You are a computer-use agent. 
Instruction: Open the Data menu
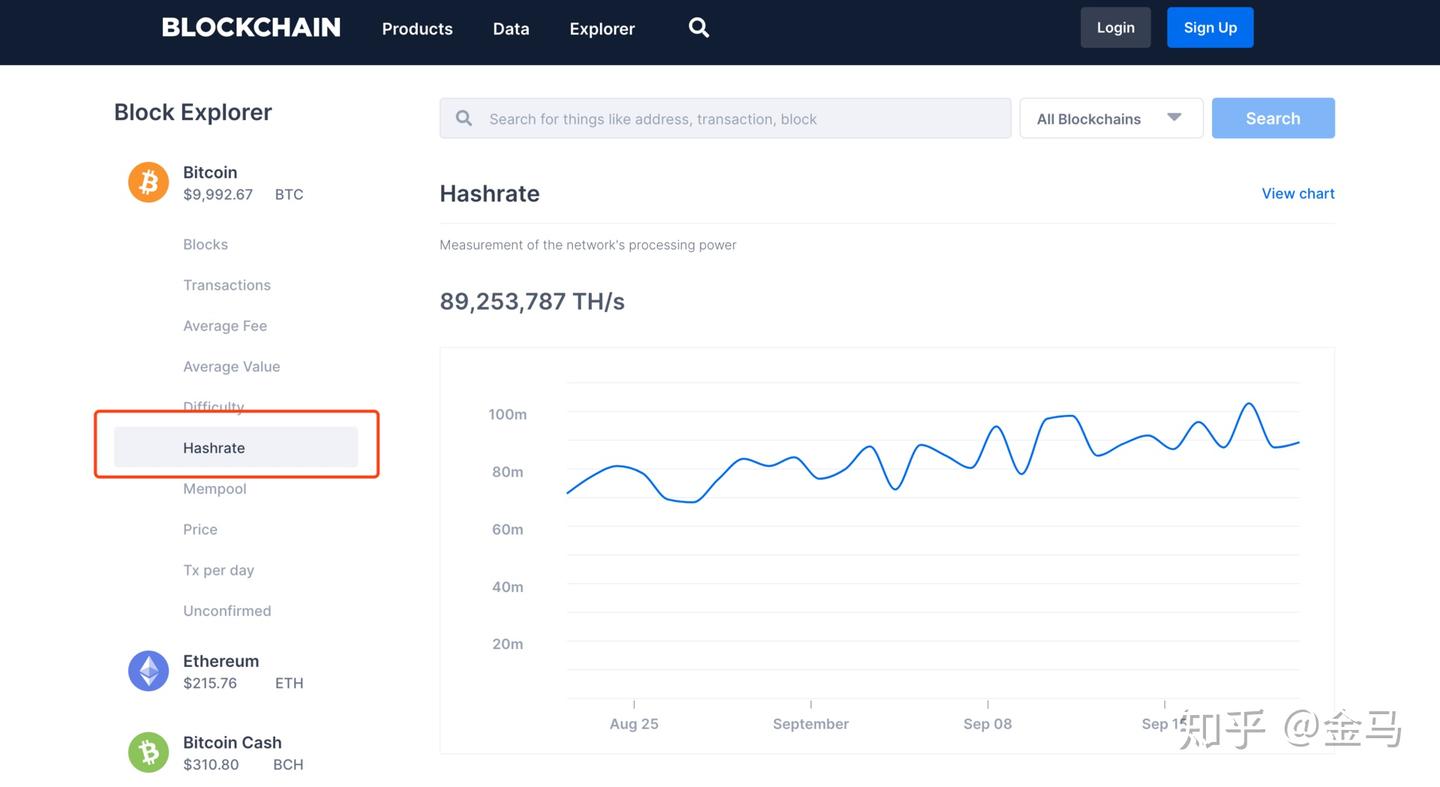coord(511,29)
